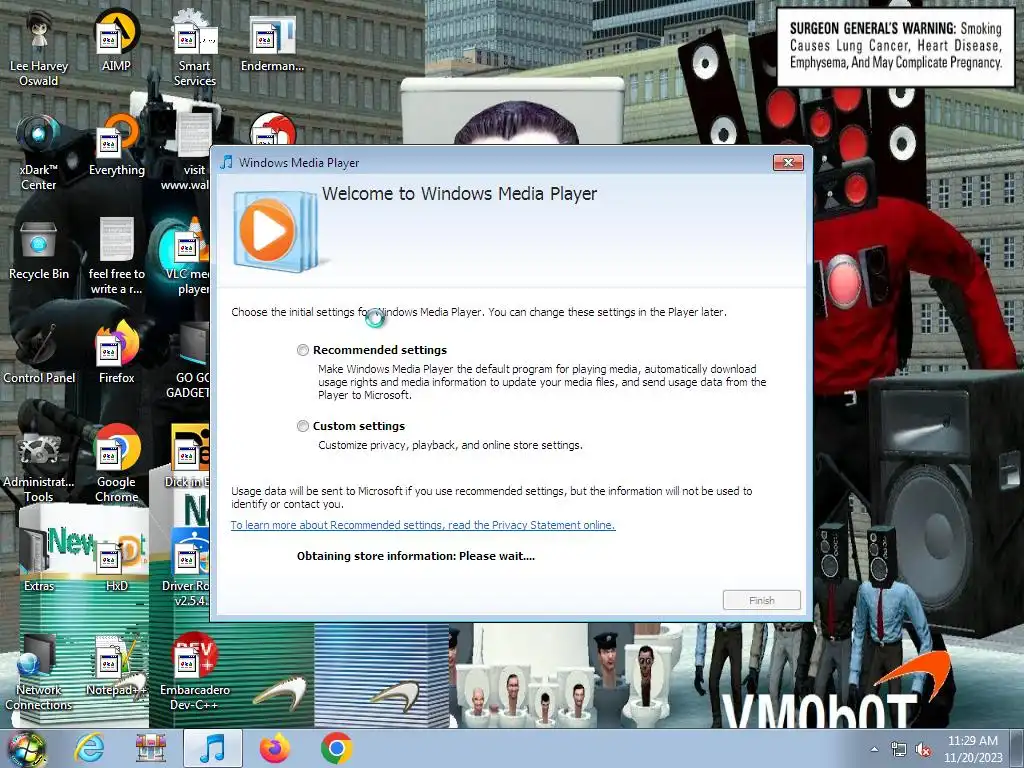The width and height of the screenshot is (1024, 768).
Task: Open the Windows Start menu
Action: pyautogui.click(x=27, y=748)
